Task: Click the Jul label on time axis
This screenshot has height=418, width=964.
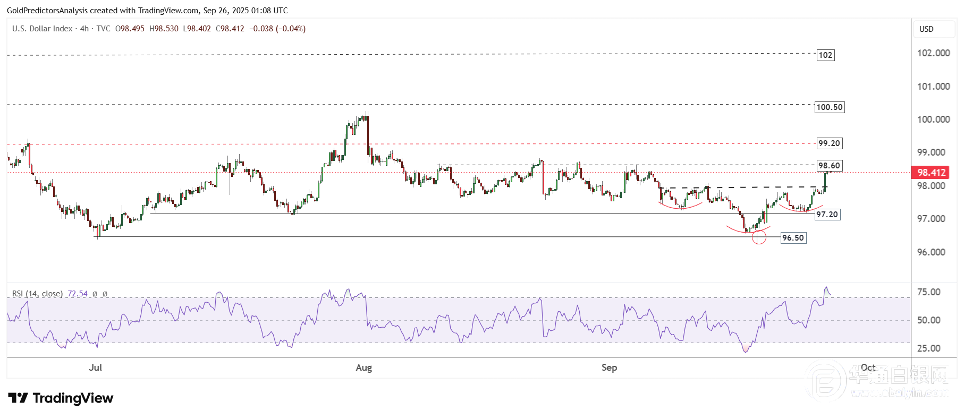Action: pos(96,368)
